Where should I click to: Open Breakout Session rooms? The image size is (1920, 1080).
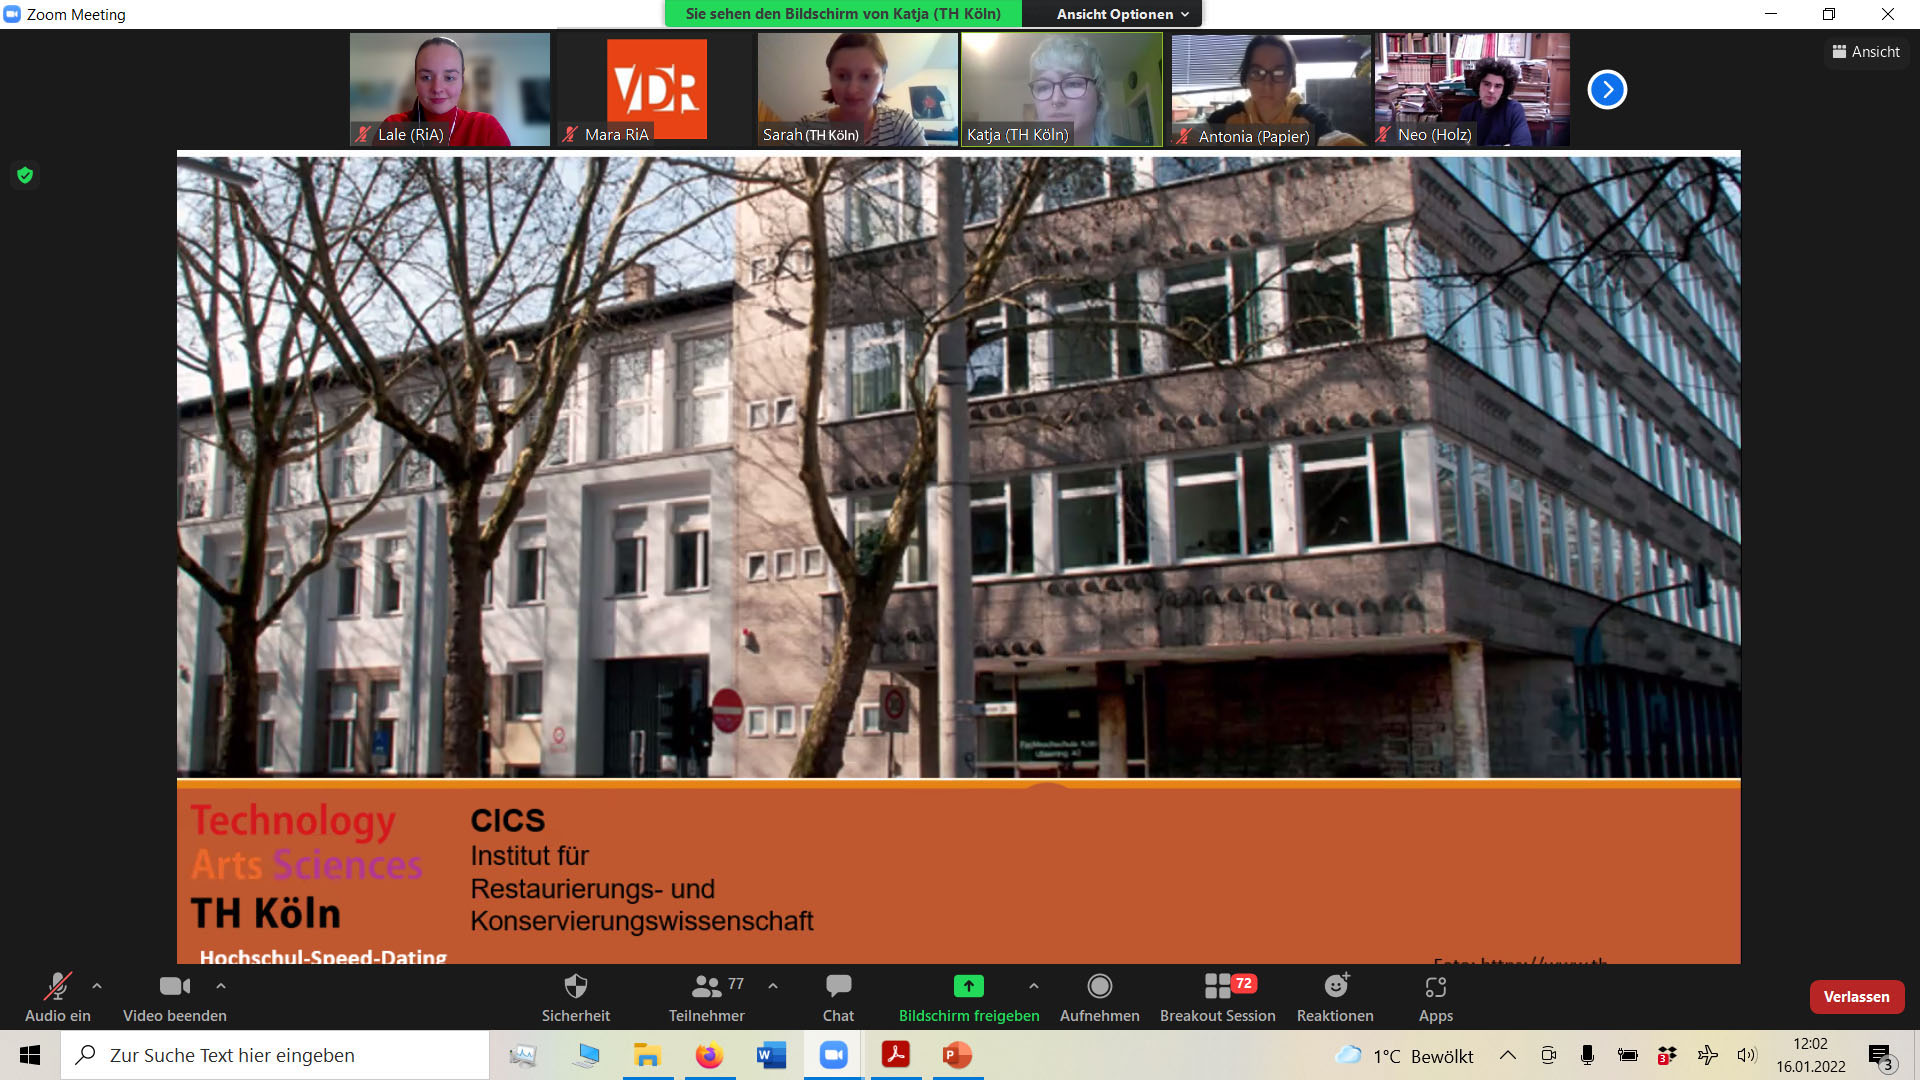point(1217,998)
